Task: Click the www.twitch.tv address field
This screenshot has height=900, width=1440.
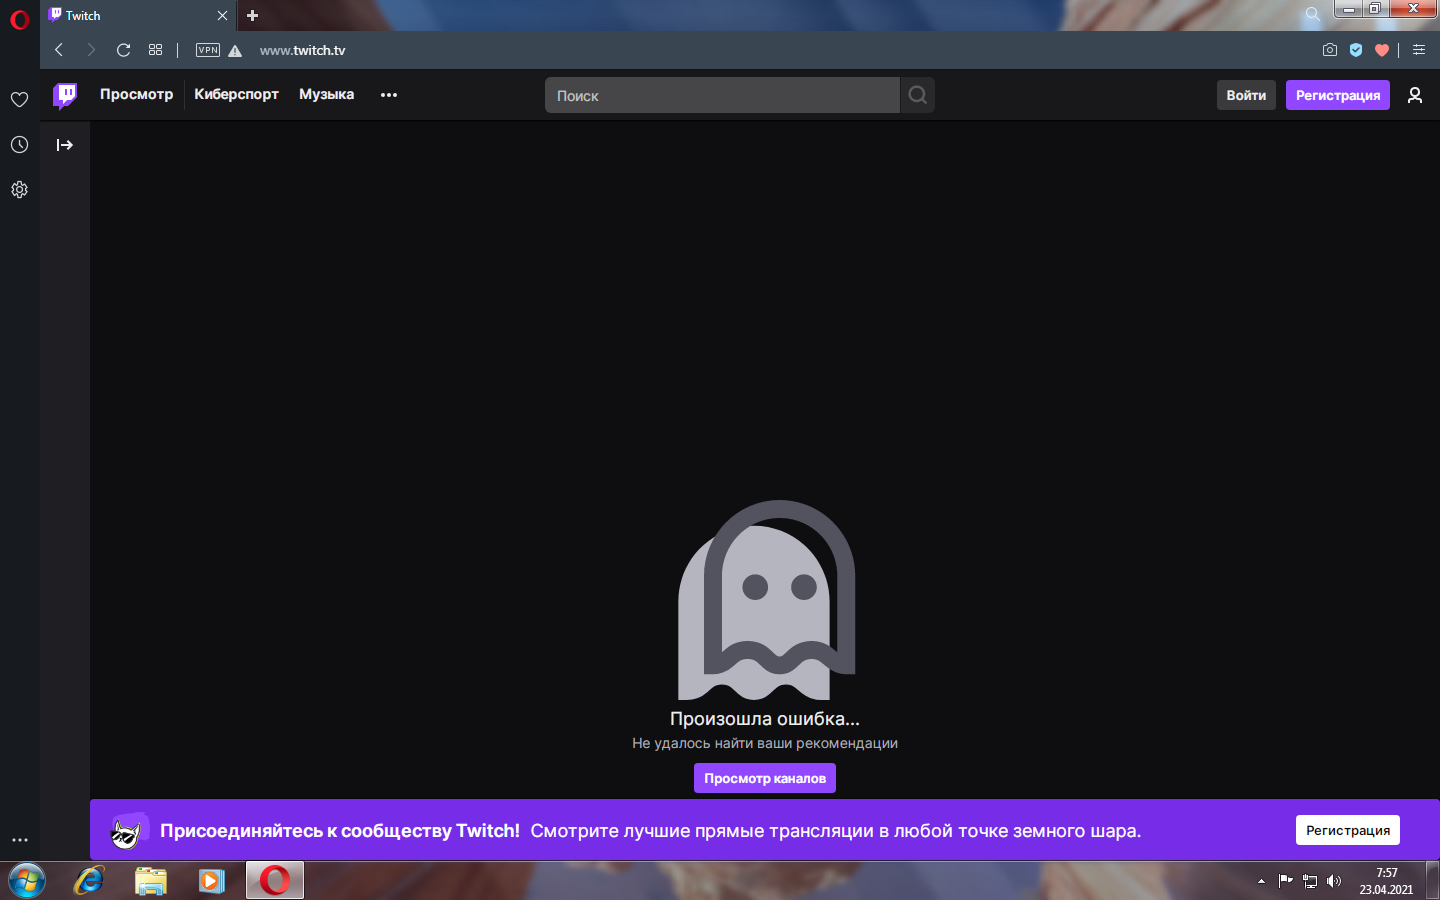Action: [302, 50]
